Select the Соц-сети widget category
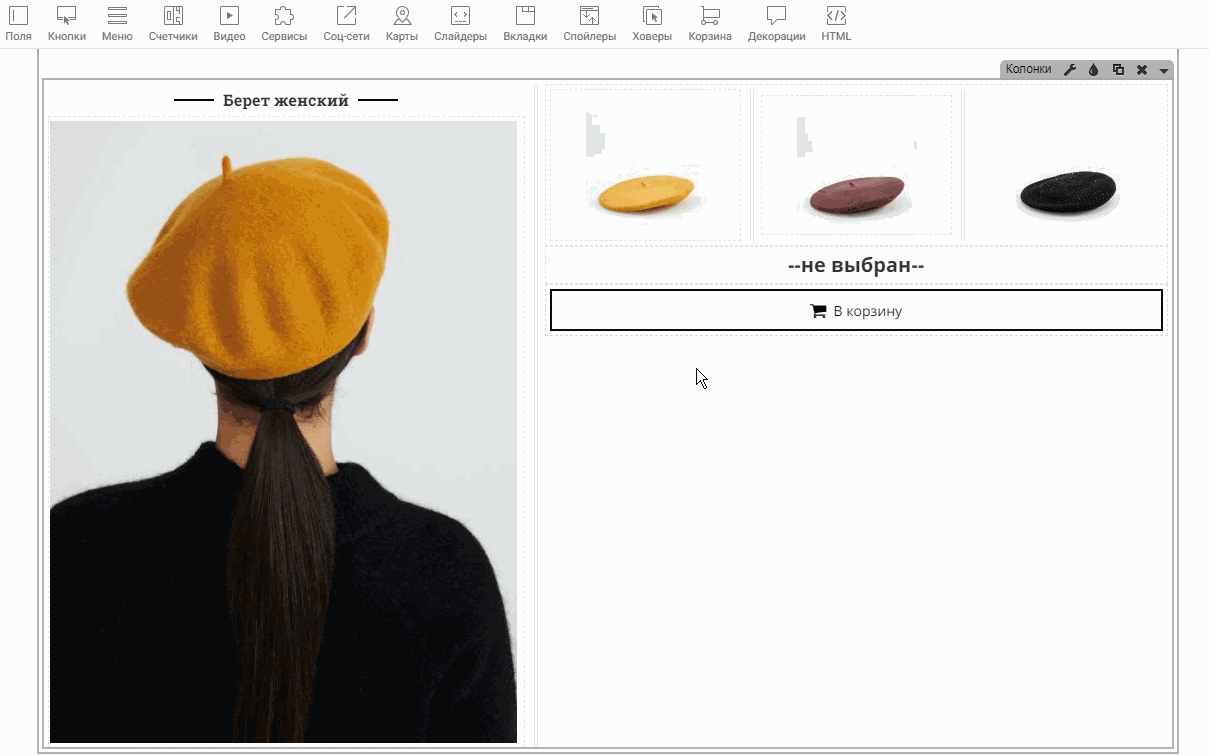Viewport: 1209px width, 756px height. coord(346,23)
